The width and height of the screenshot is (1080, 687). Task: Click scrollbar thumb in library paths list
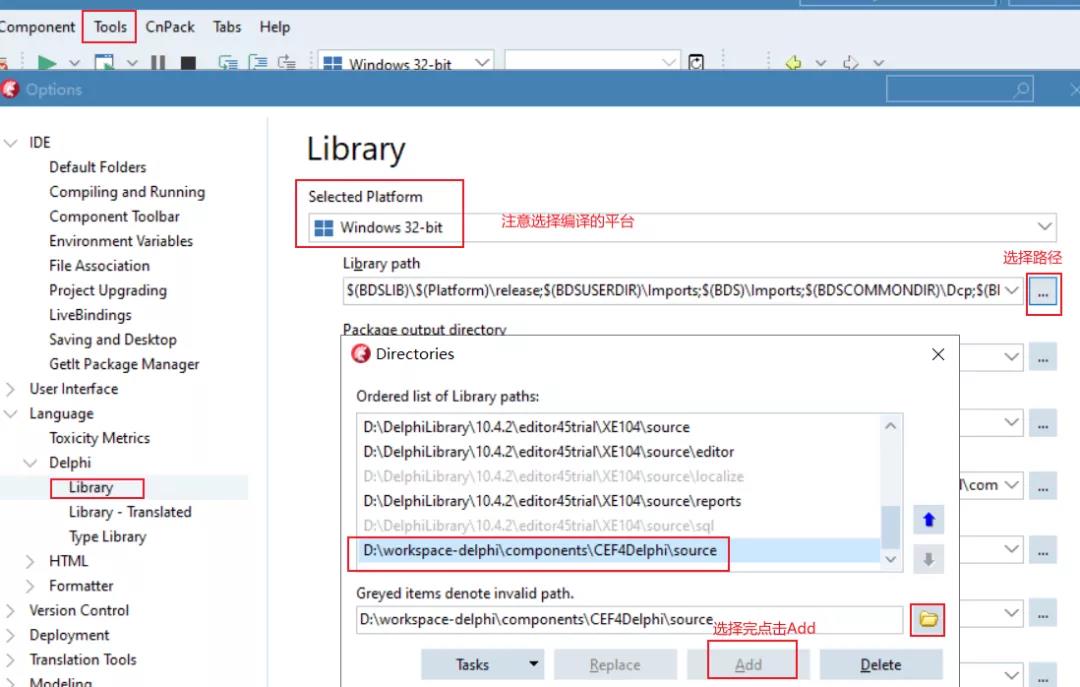891,526
